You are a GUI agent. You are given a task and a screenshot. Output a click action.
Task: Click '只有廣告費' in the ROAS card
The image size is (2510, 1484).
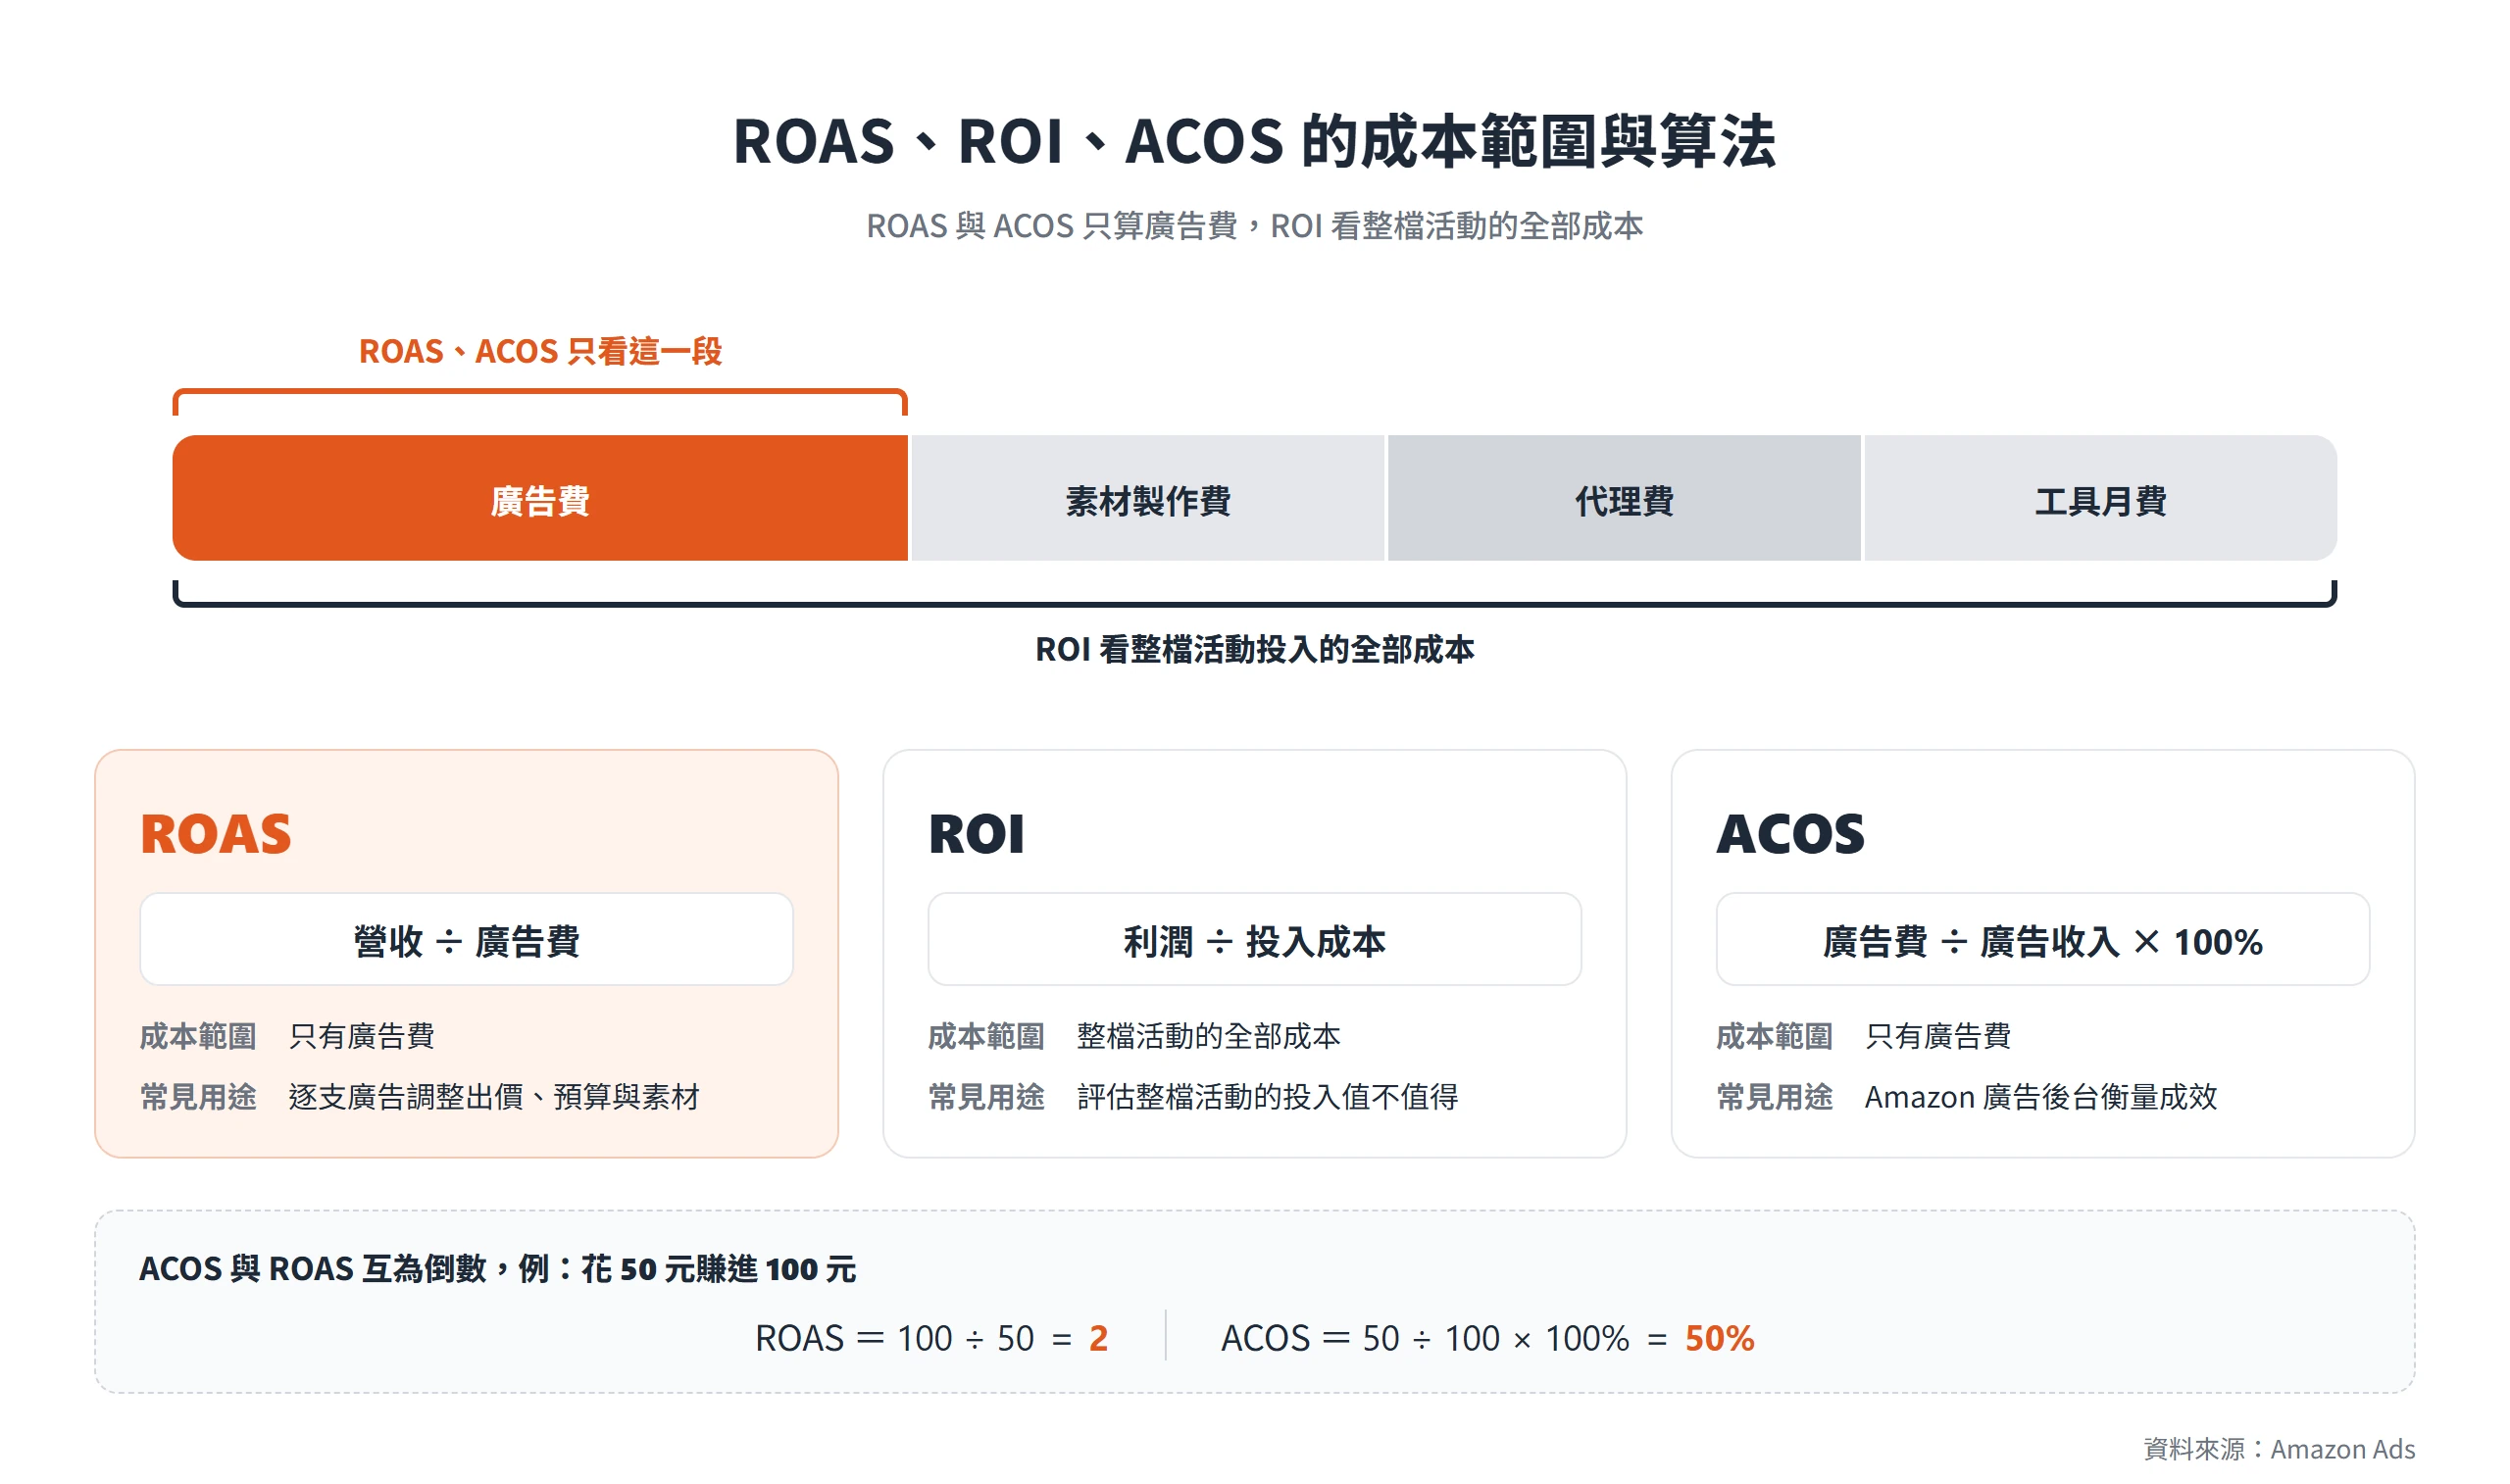[362, 1036]
